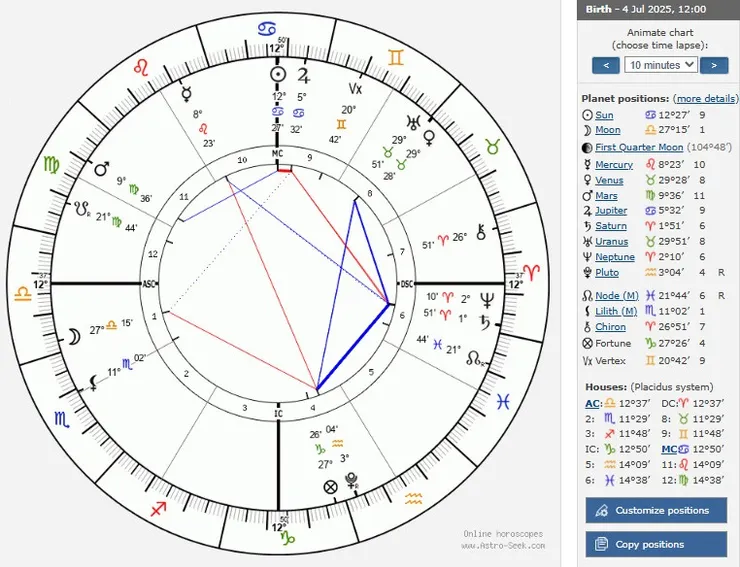The image size is (740, 567).
Task: Click the red Aries zodiac sign on wheel
Action: [x=533, y=272]
